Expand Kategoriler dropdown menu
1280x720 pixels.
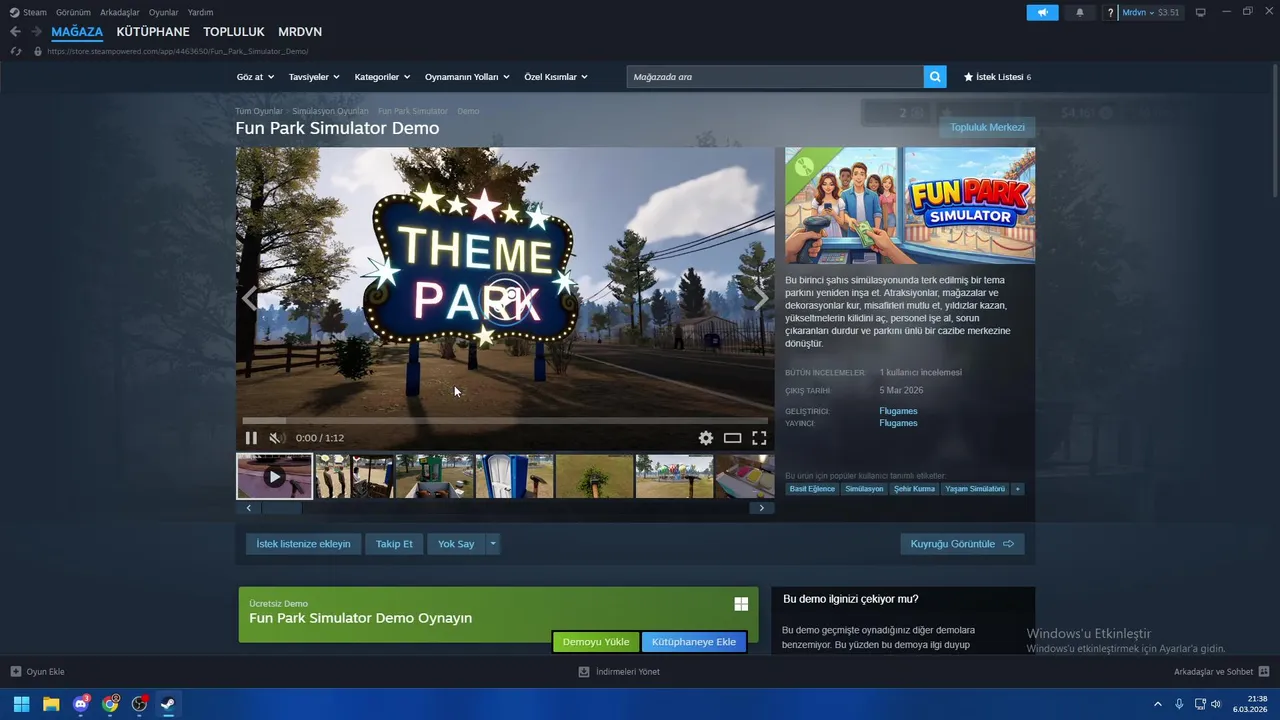[382, 77]
